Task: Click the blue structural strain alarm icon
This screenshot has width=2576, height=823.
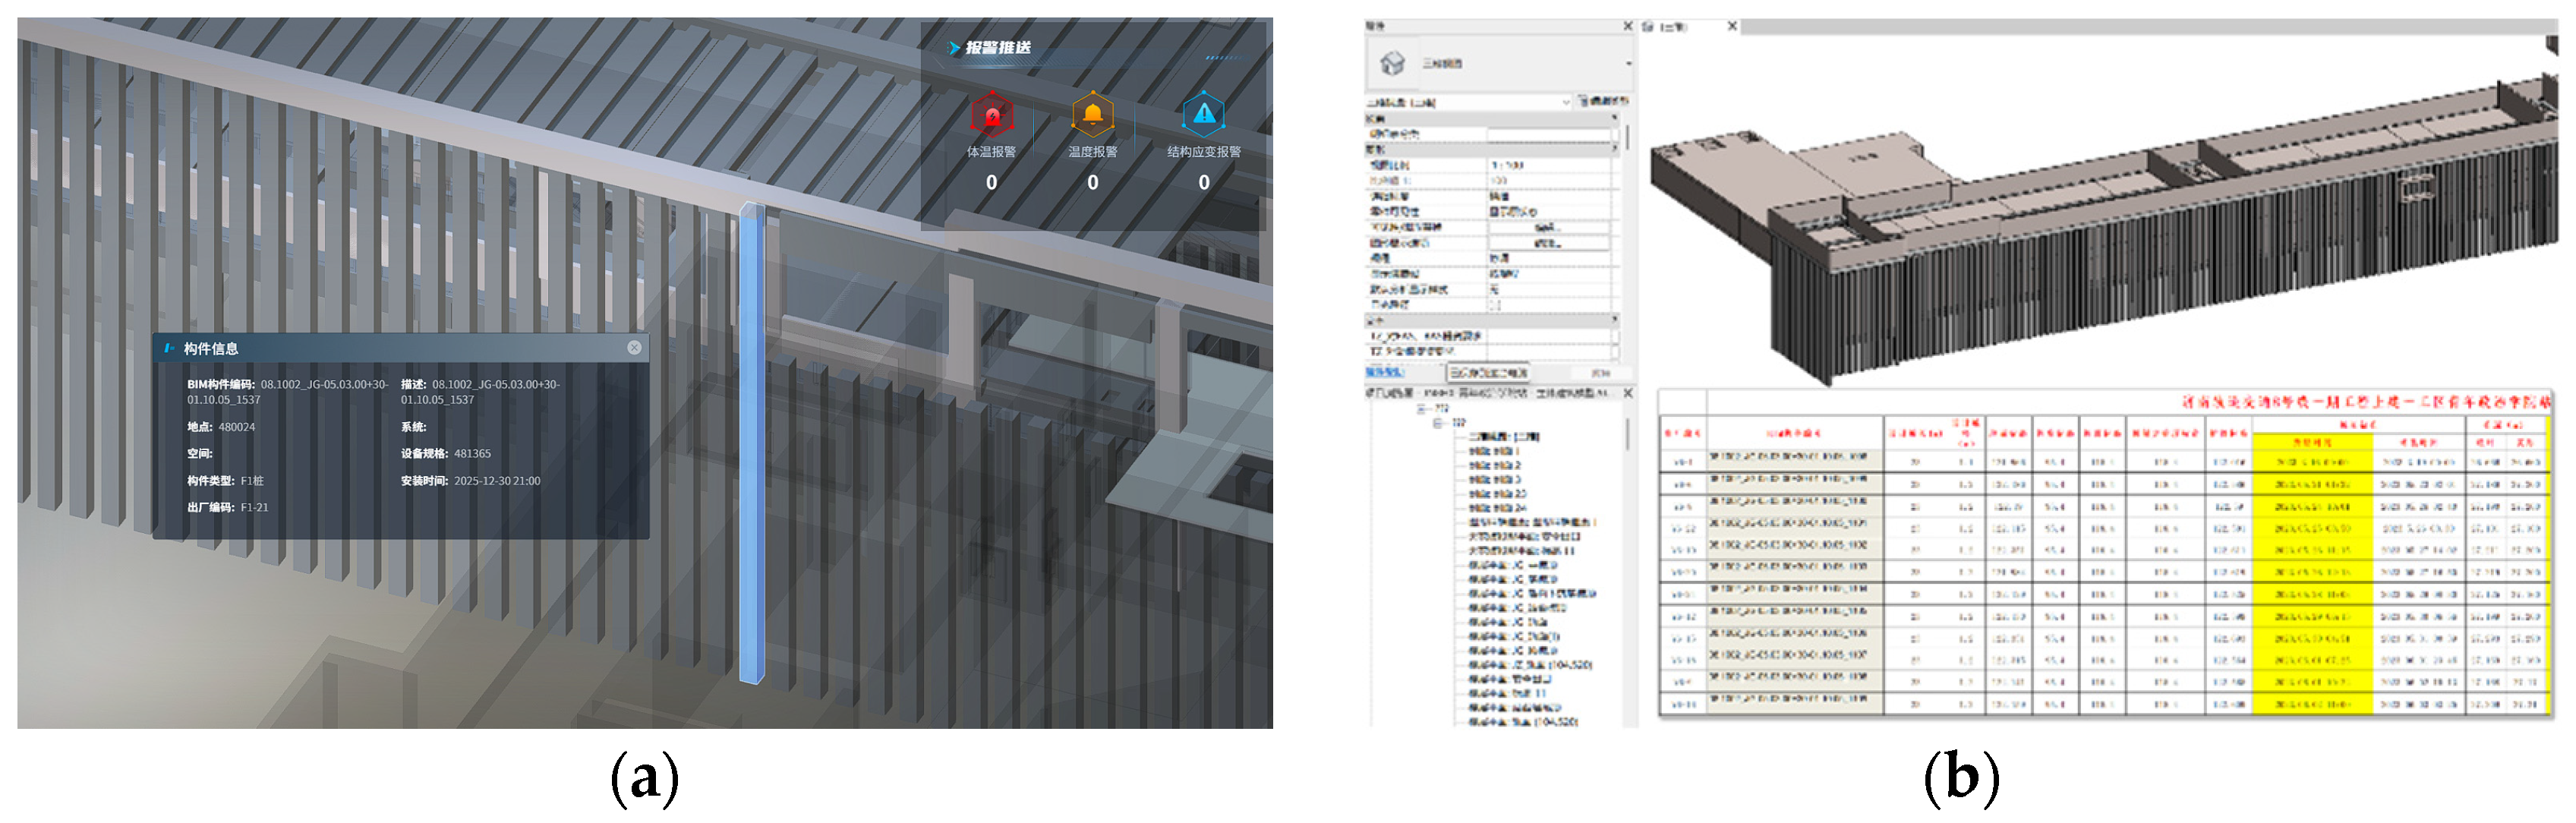Action: tap(1203, 115)
